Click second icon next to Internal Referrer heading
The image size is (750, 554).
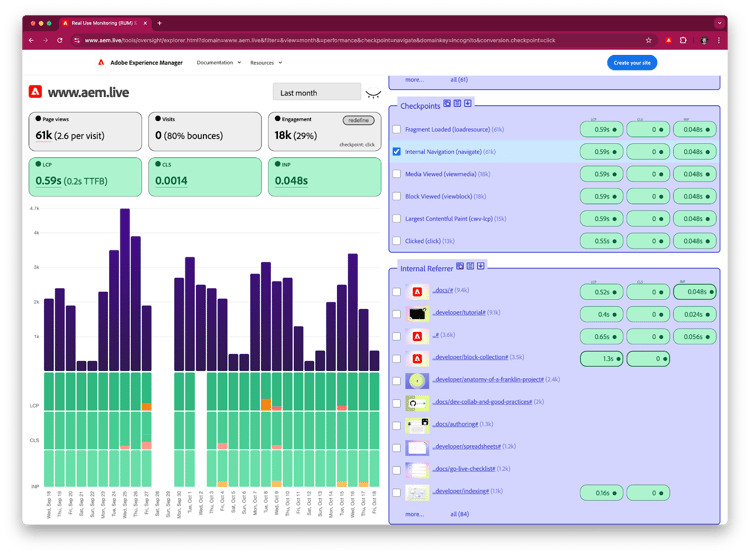point(470,266)
